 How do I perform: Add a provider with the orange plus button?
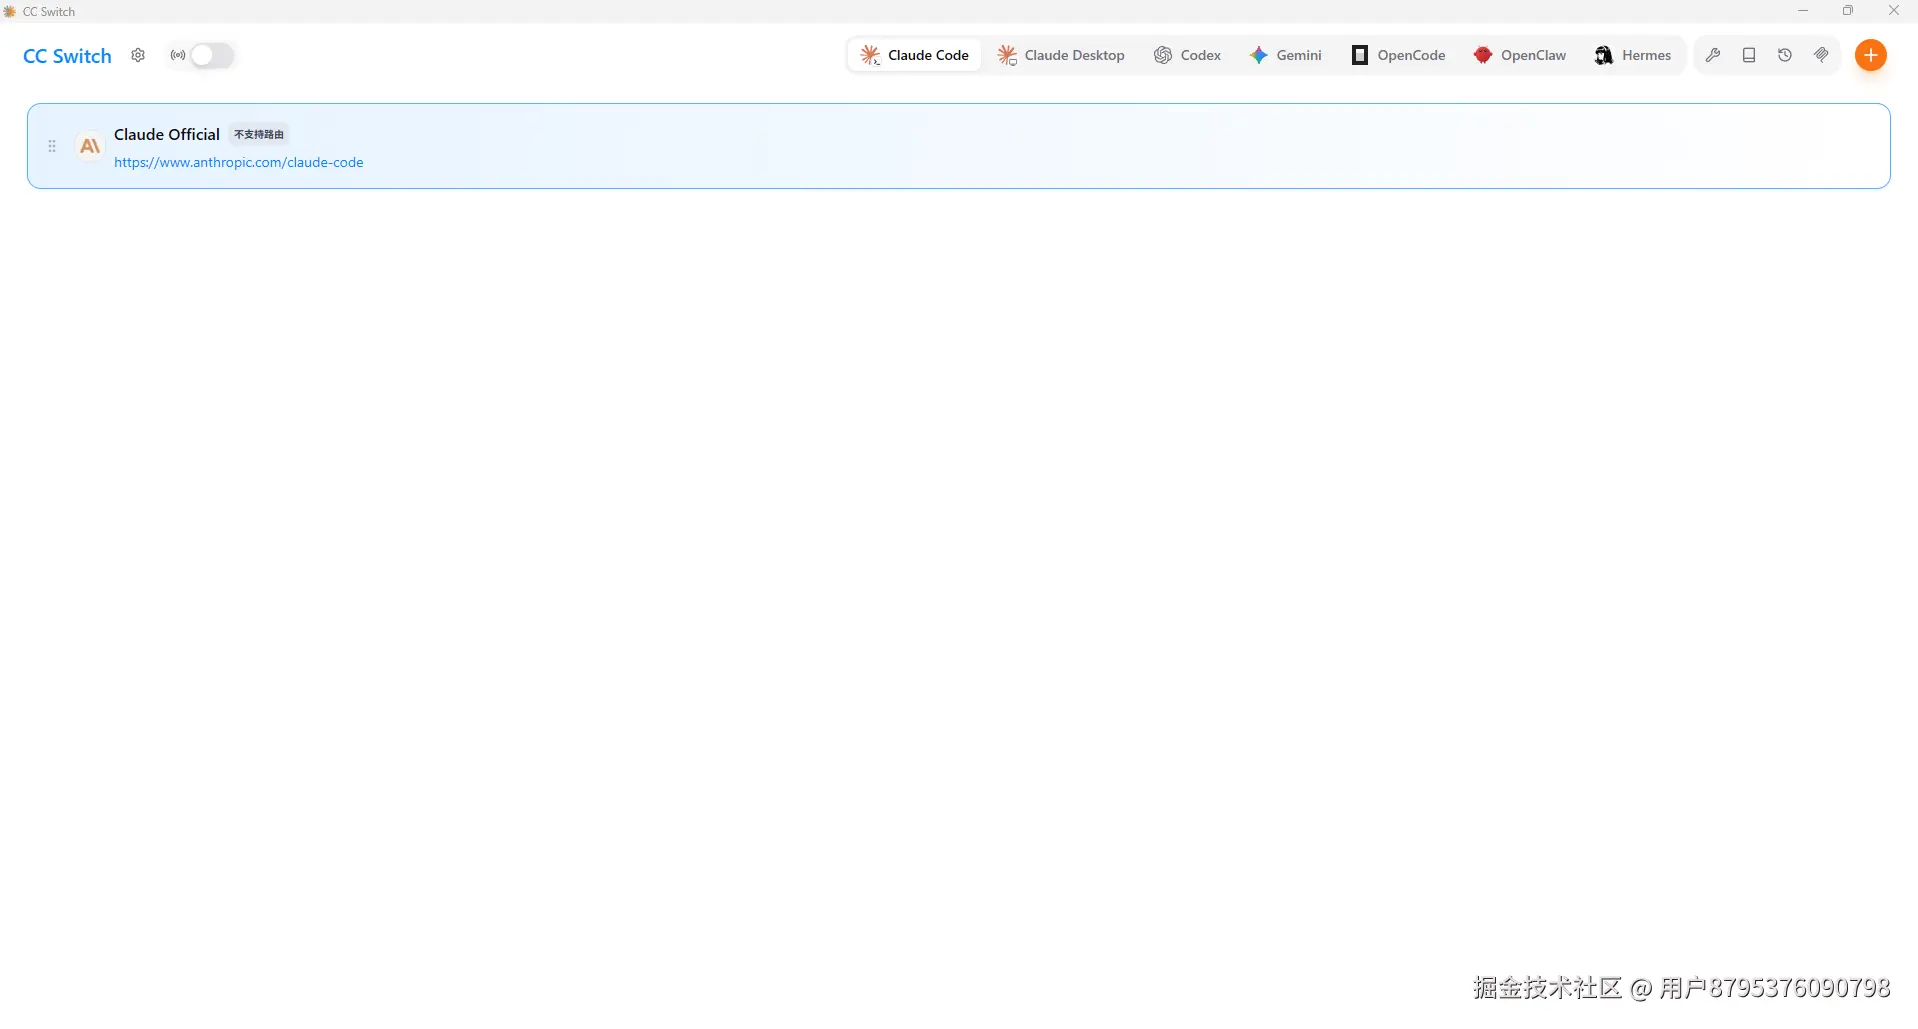1871,55
